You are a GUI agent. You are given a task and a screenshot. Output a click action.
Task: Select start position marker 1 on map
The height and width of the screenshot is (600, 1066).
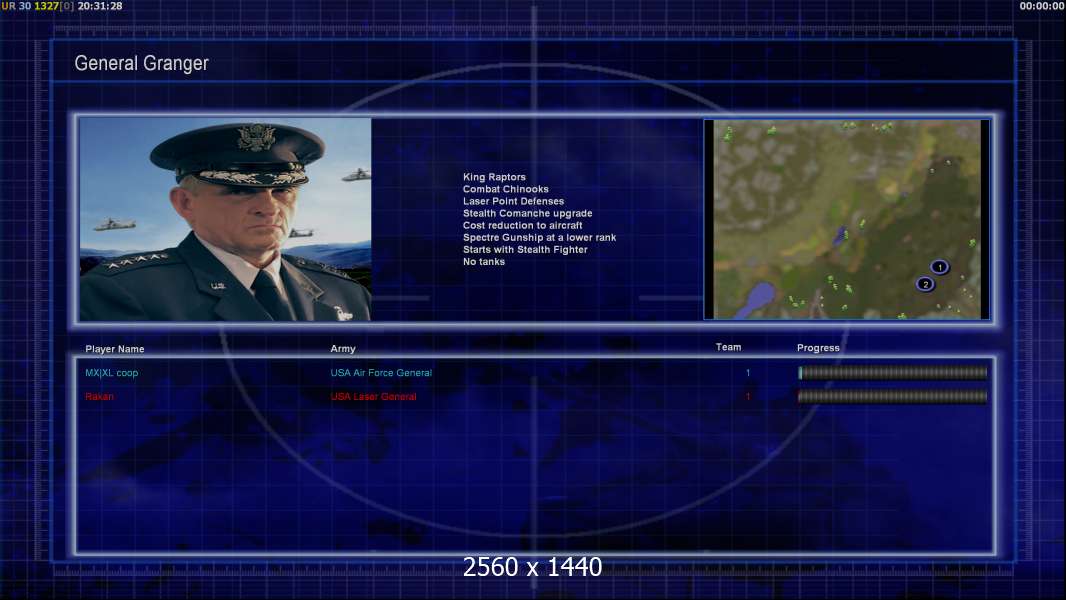pyautogui.click(x=940, y=267)
